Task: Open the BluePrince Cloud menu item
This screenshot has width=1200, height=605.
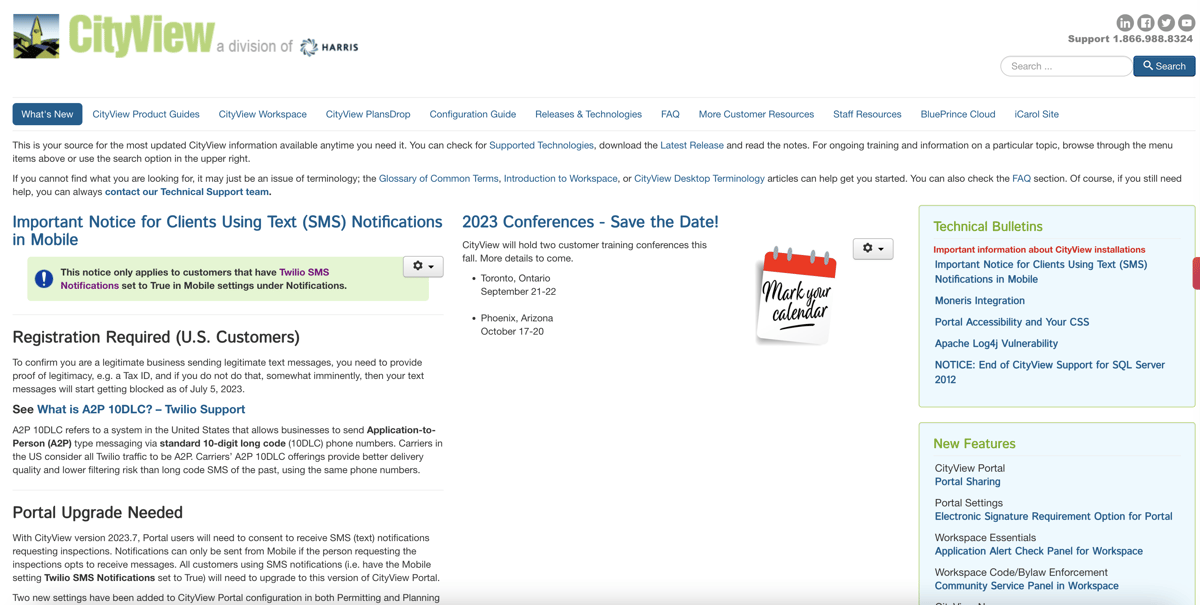Action: pos(957,114)
